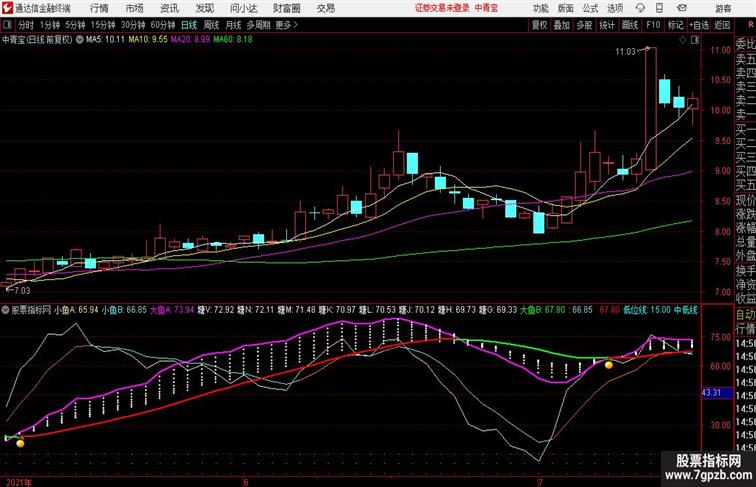
Task: Open the 行情 menu
Action: tap(99, 8)
